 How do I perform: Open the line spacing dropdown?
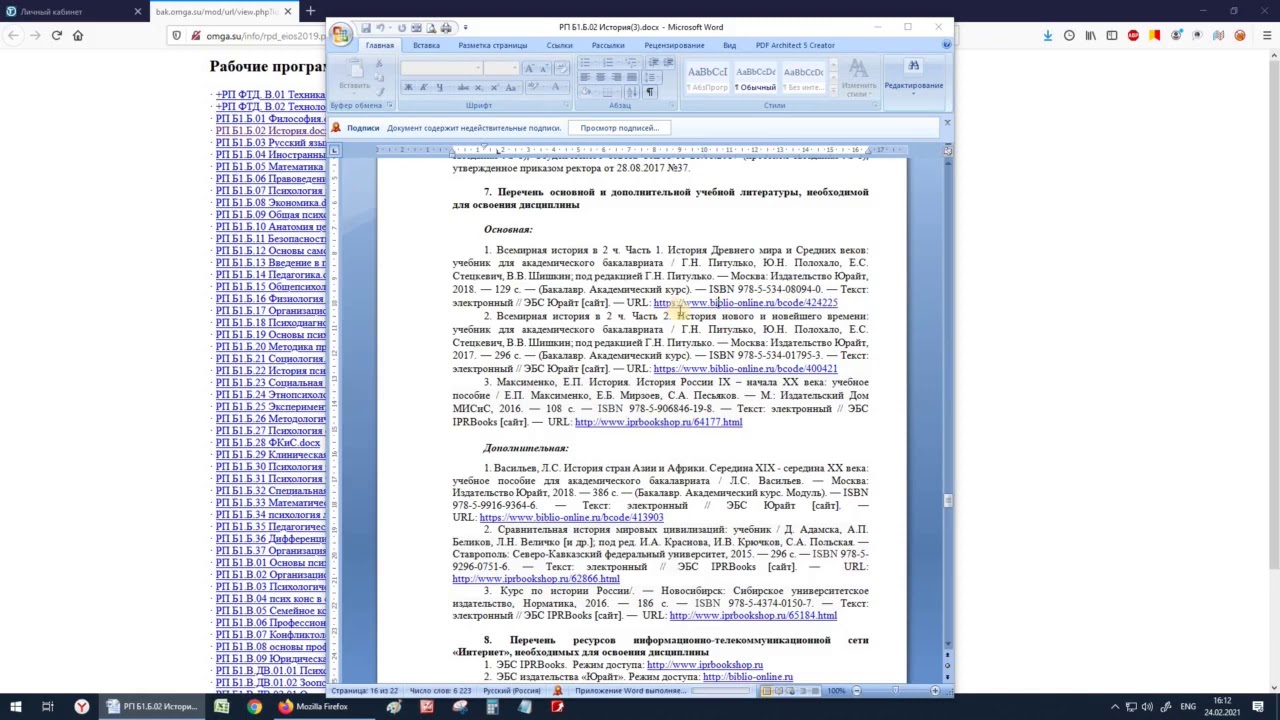pos(653,77)
